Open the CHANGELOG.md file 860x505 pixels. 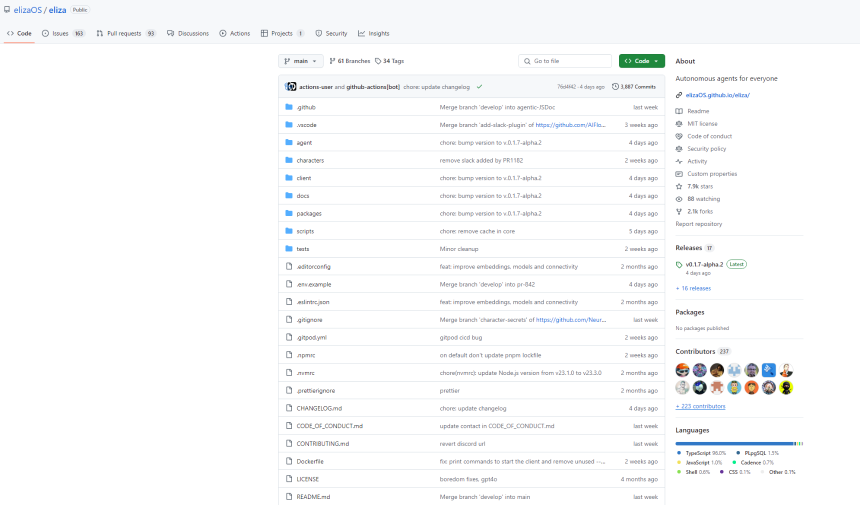(319, 408)
